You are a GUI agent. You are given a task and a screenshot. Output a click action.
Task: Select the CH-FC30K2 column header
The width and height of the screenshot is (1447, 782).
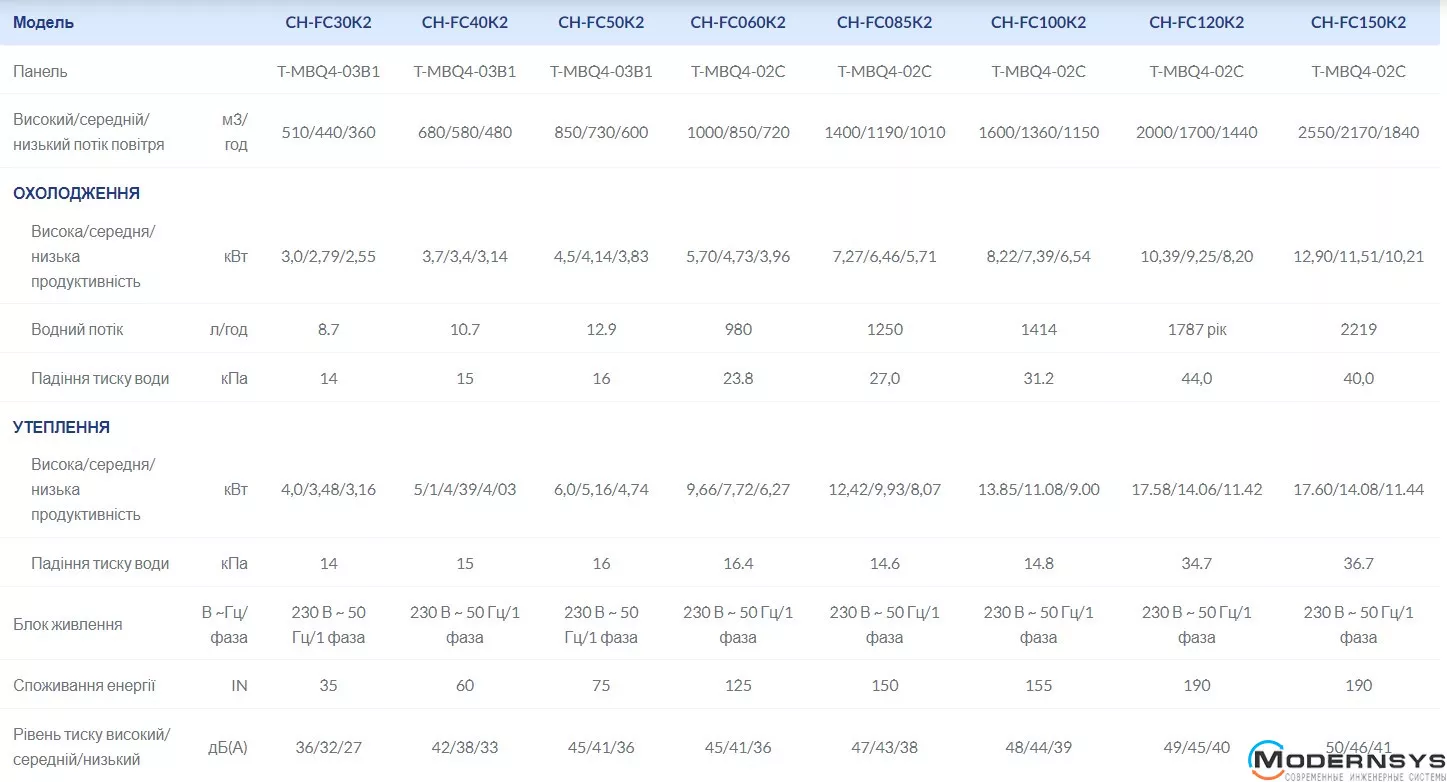[x=328, y=22]
